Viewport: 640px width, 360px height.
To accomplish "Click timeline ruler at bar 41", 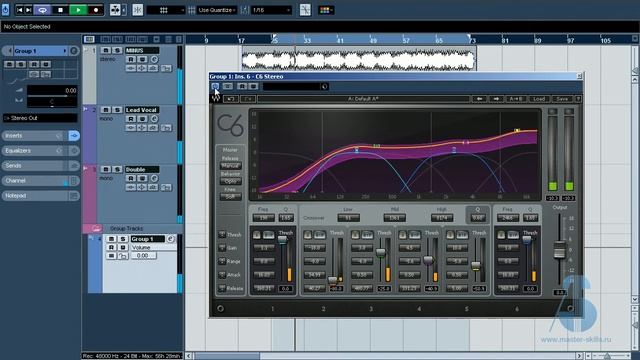I will coord(340,40).
